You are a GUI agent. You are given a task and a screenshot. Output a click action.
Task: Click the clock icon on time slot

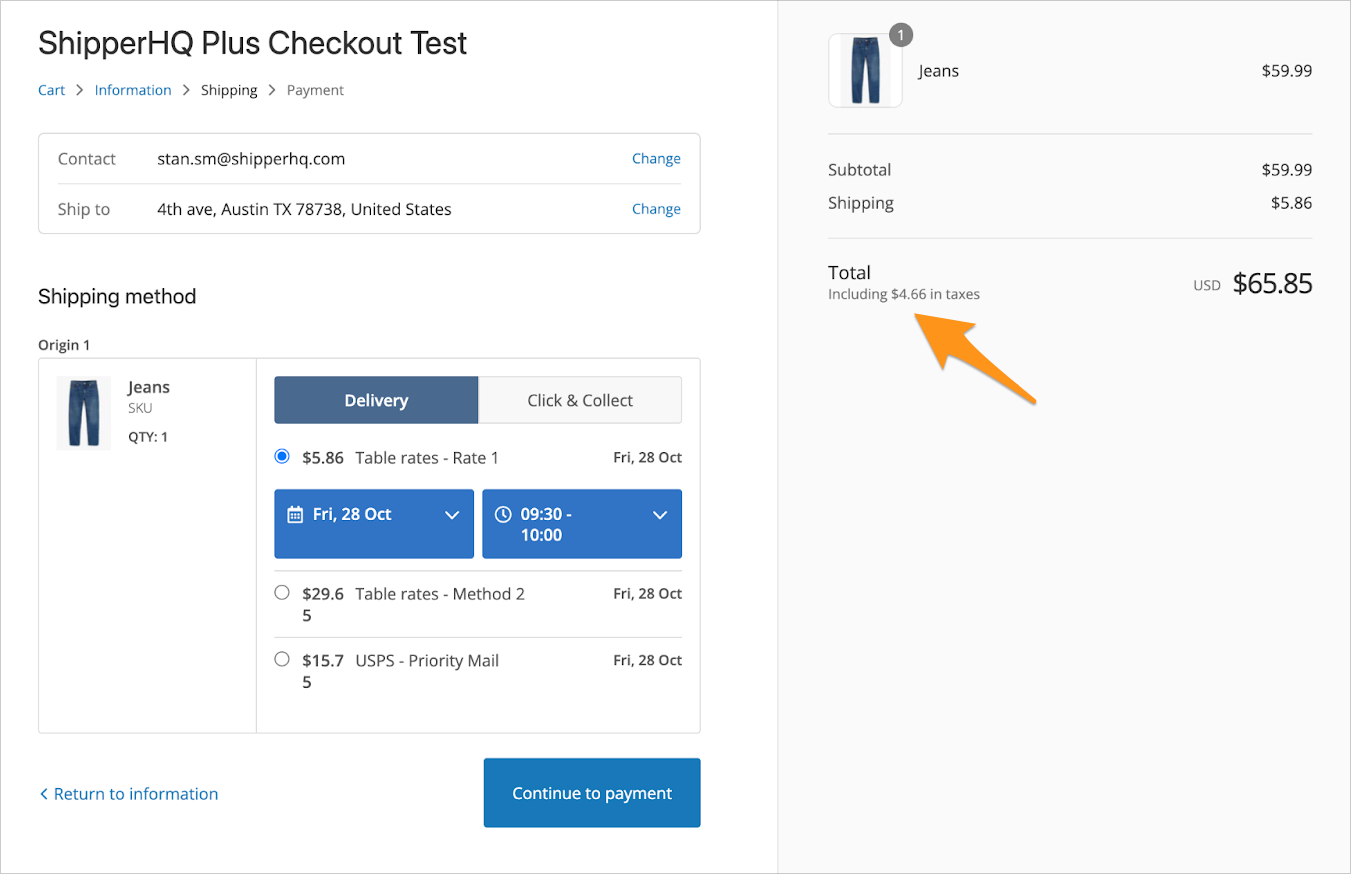[x=503, y=515]
